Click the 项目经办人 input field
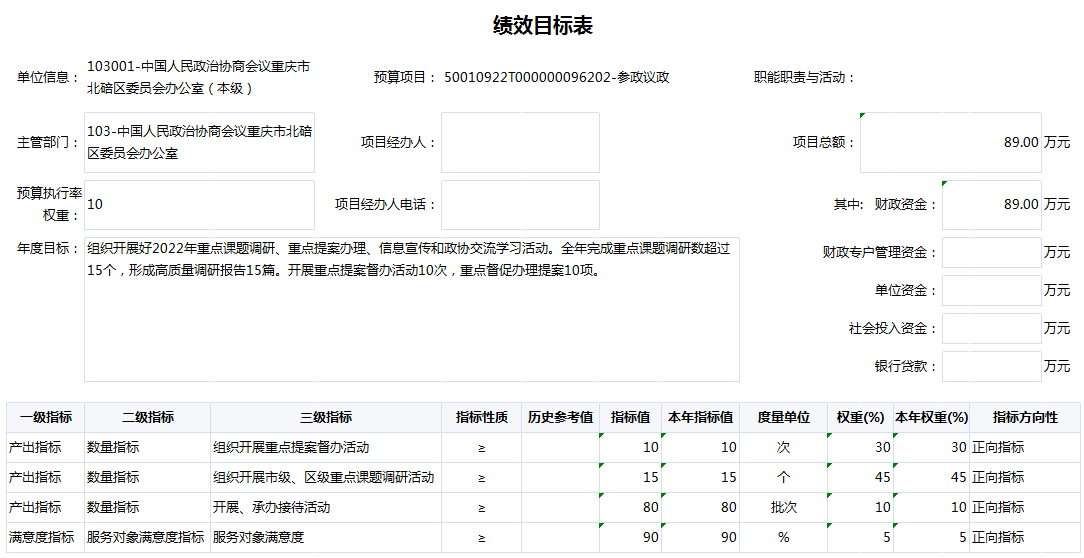 [x=520, y=142]
